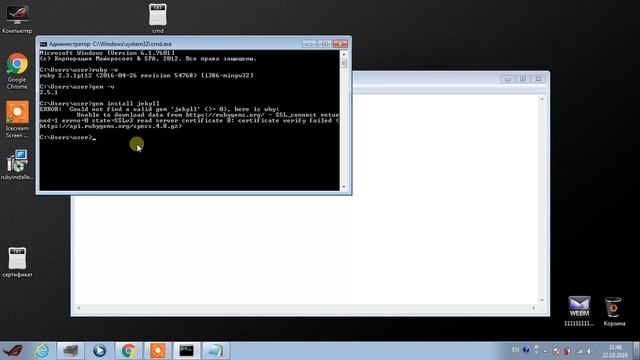Click the '2.5.1' gem version output
Screen dimensions: 640x360
pyautogui.click(x=49, y=92)
